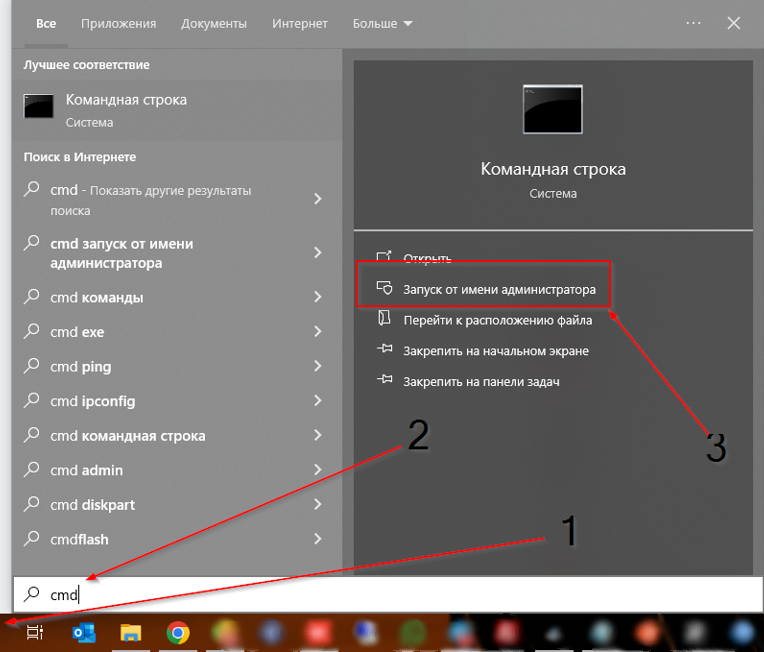Click pin icon for начальном экране

tap(384, 349)
